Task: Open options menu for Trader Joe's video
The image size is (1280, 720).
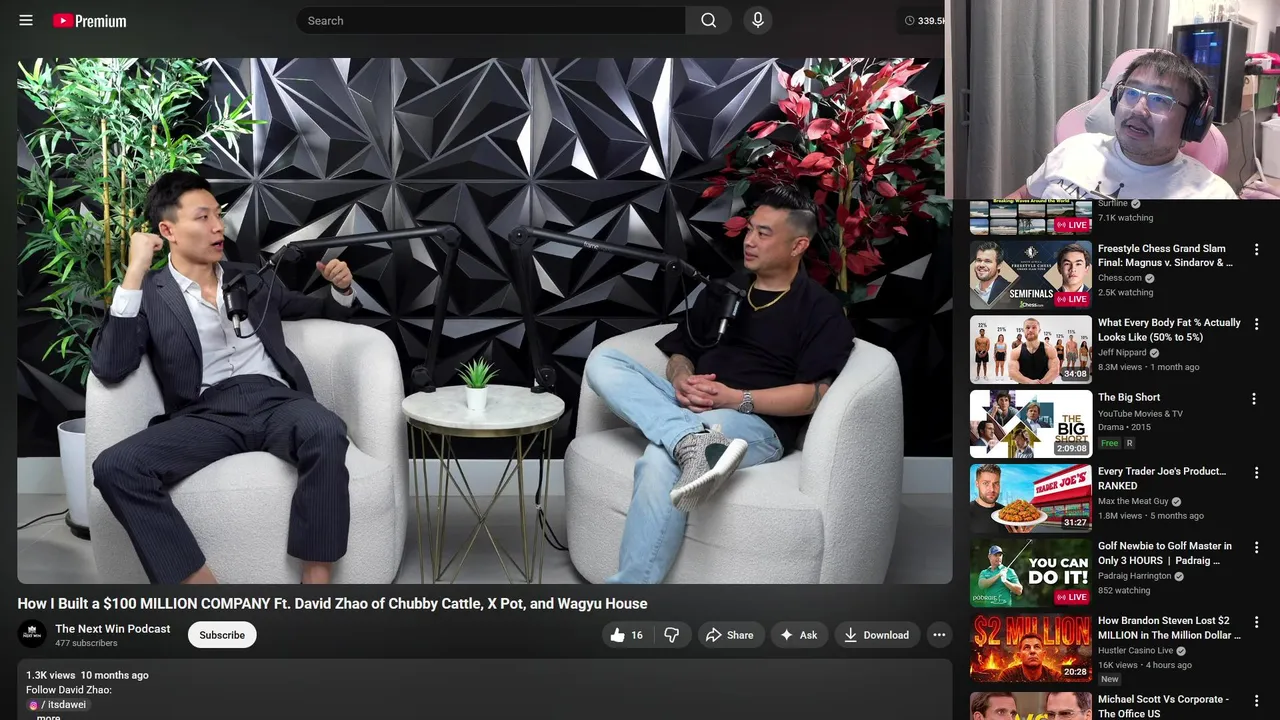Action: (1256, 473)
